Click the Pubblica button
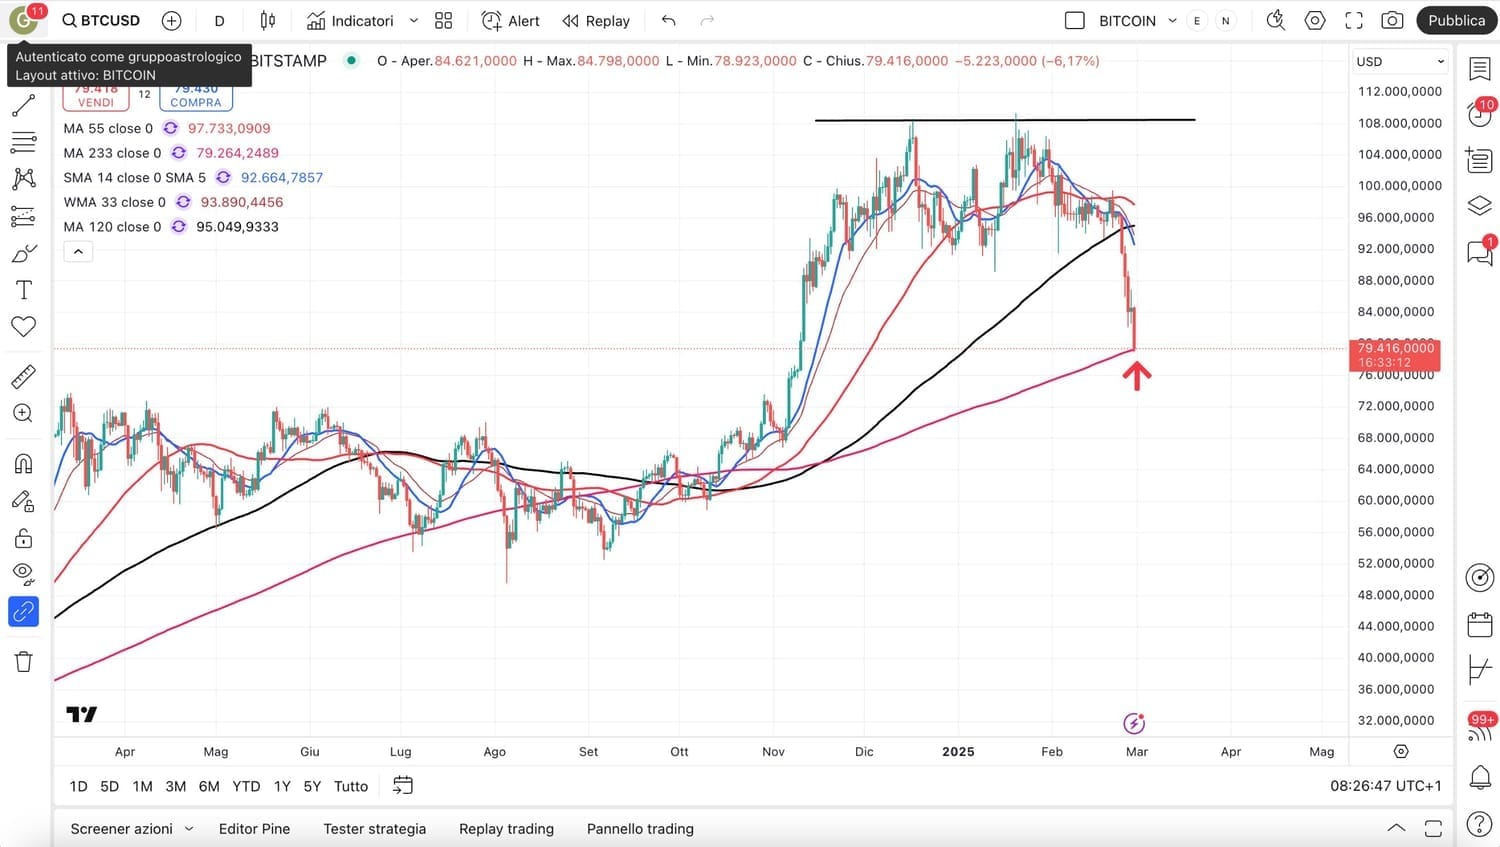This screenshot has width=1500, height=847. coord(1456,20)
